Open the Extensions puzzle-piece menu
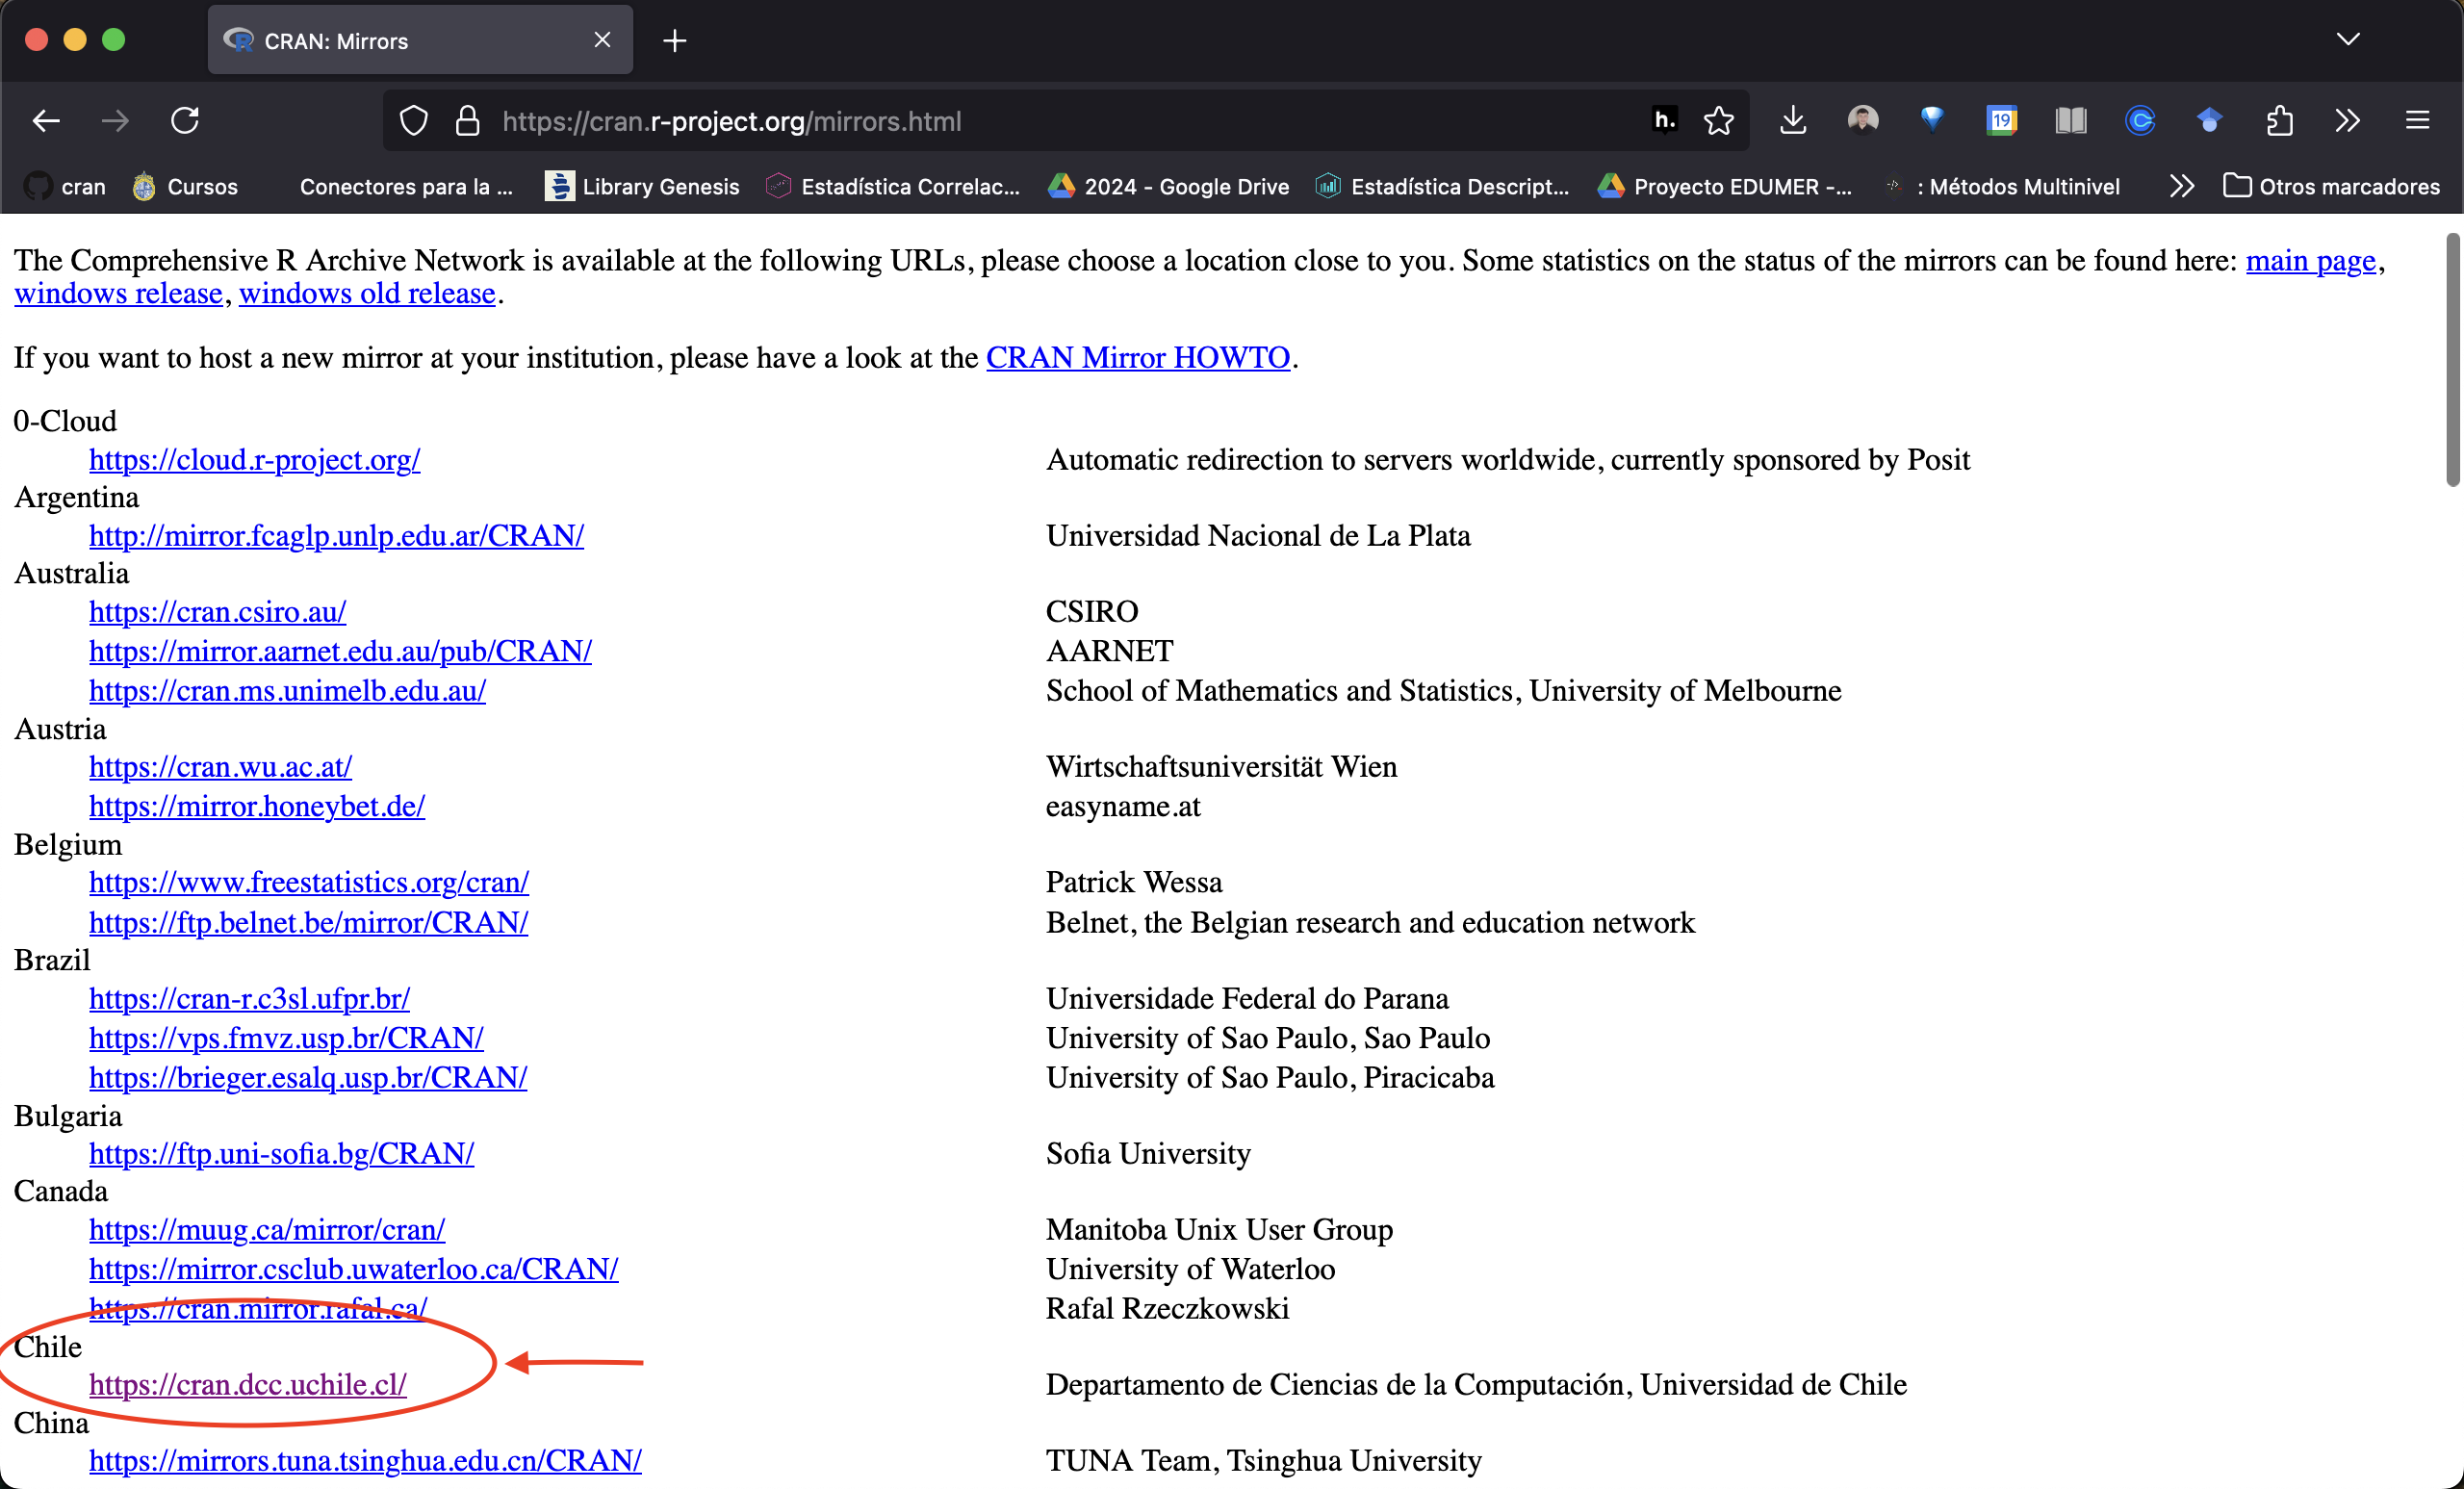Viewport: 2464px width, 1489px height. 2279,121
